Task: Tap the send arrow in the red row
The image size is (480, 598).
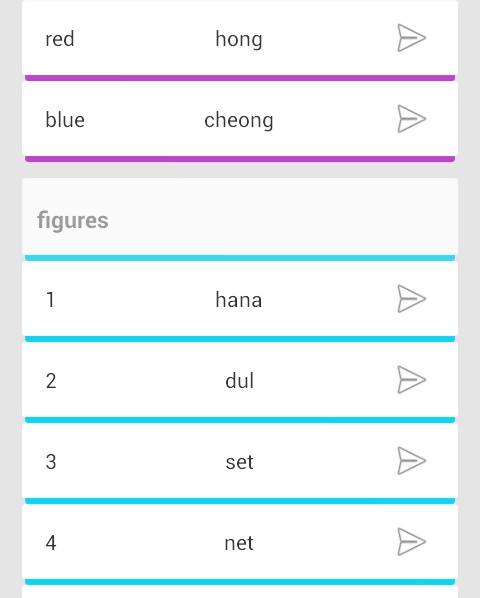Action: point(411,38)
